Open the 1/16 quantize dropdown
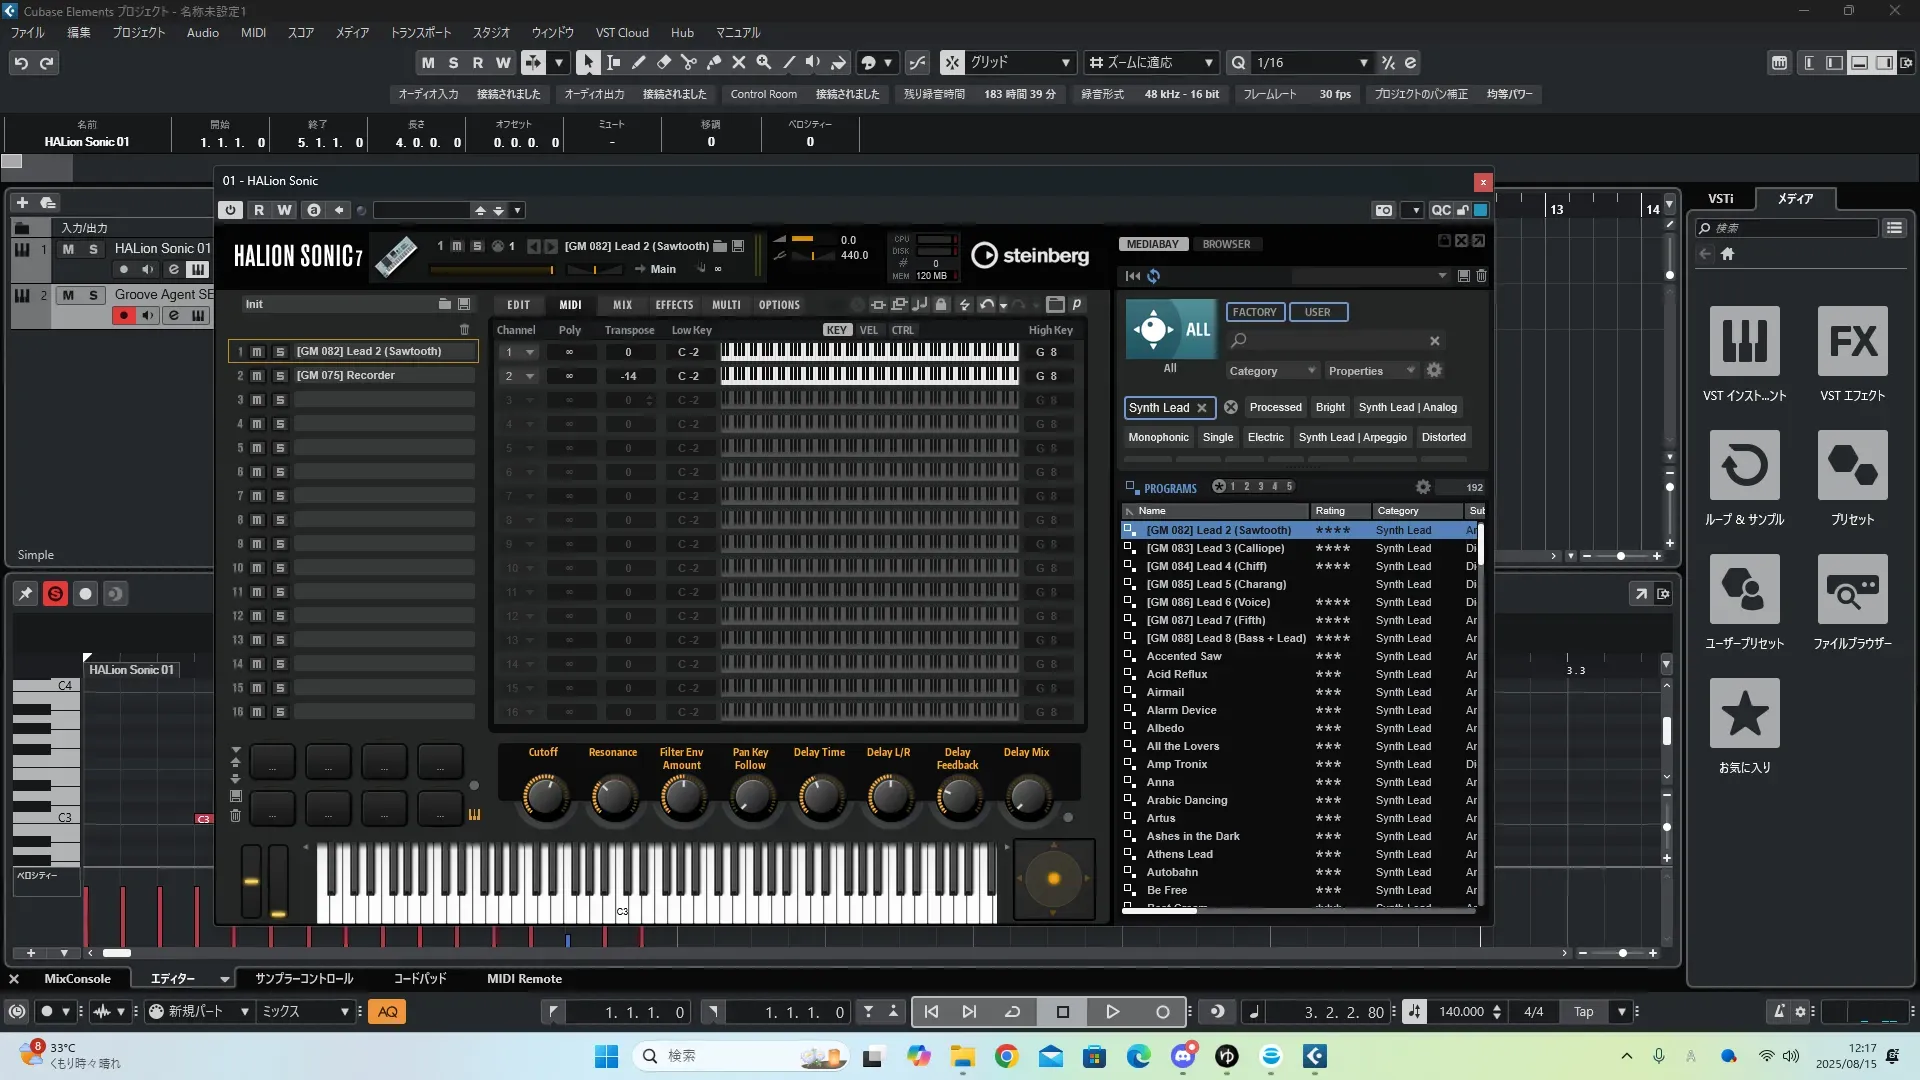 tap(1363, 63)
